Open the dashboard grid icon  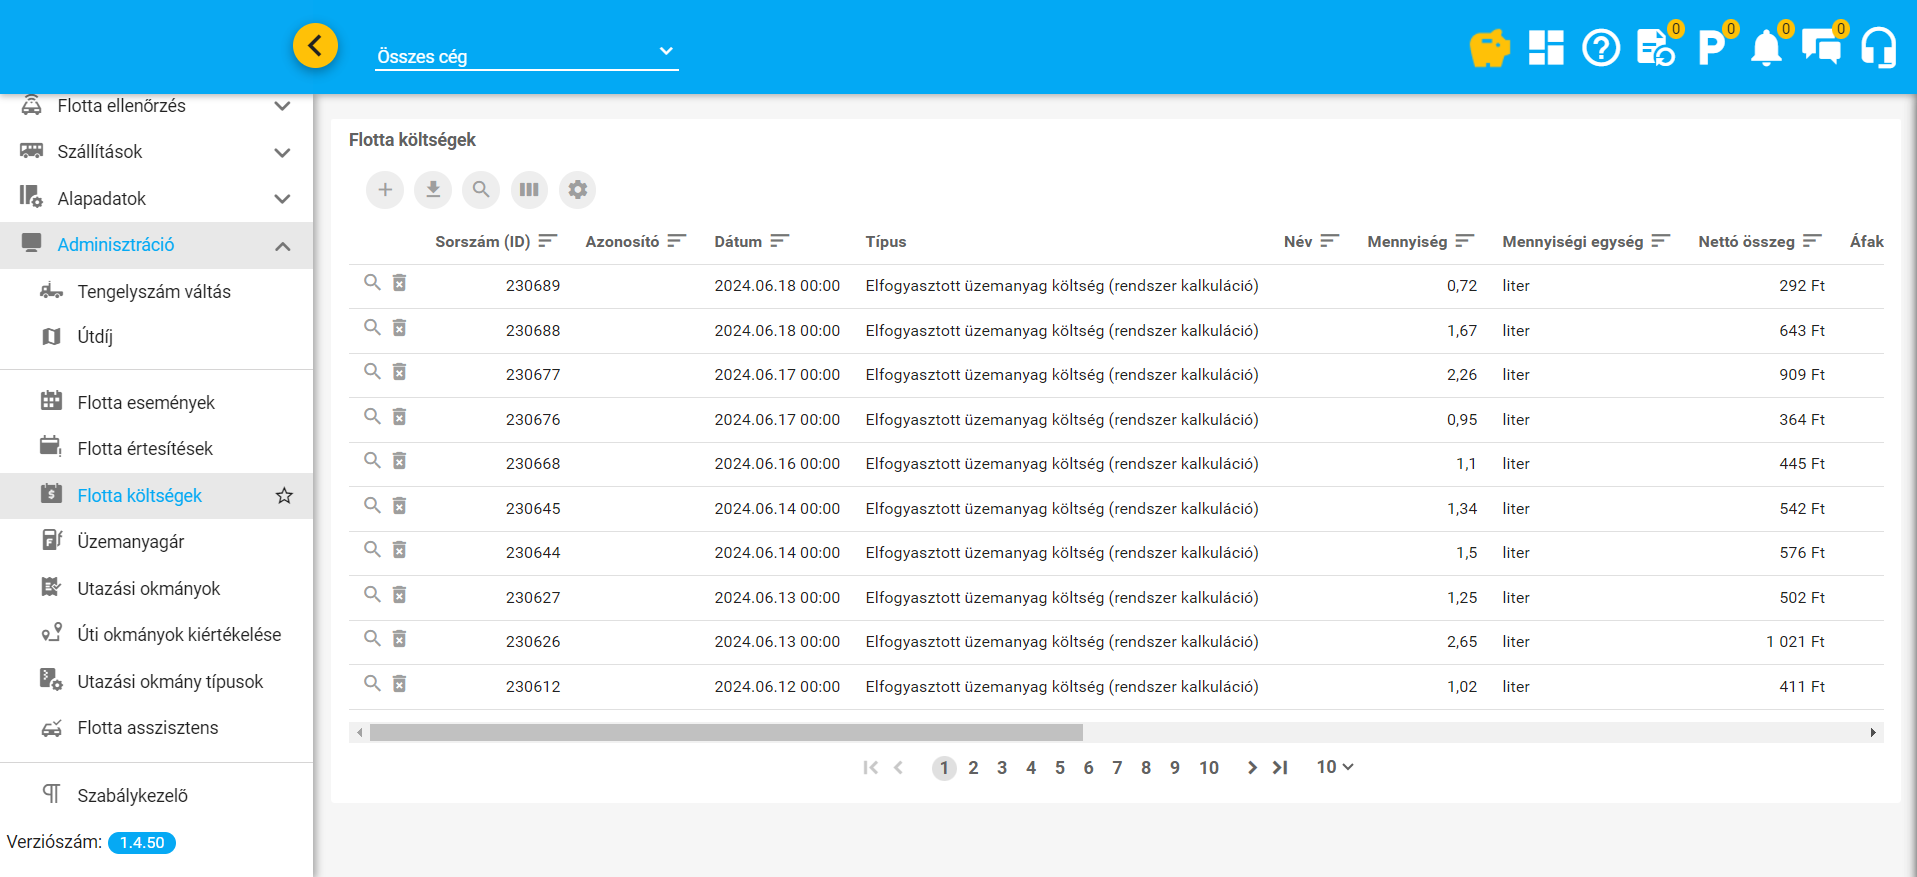[1545, 47]
